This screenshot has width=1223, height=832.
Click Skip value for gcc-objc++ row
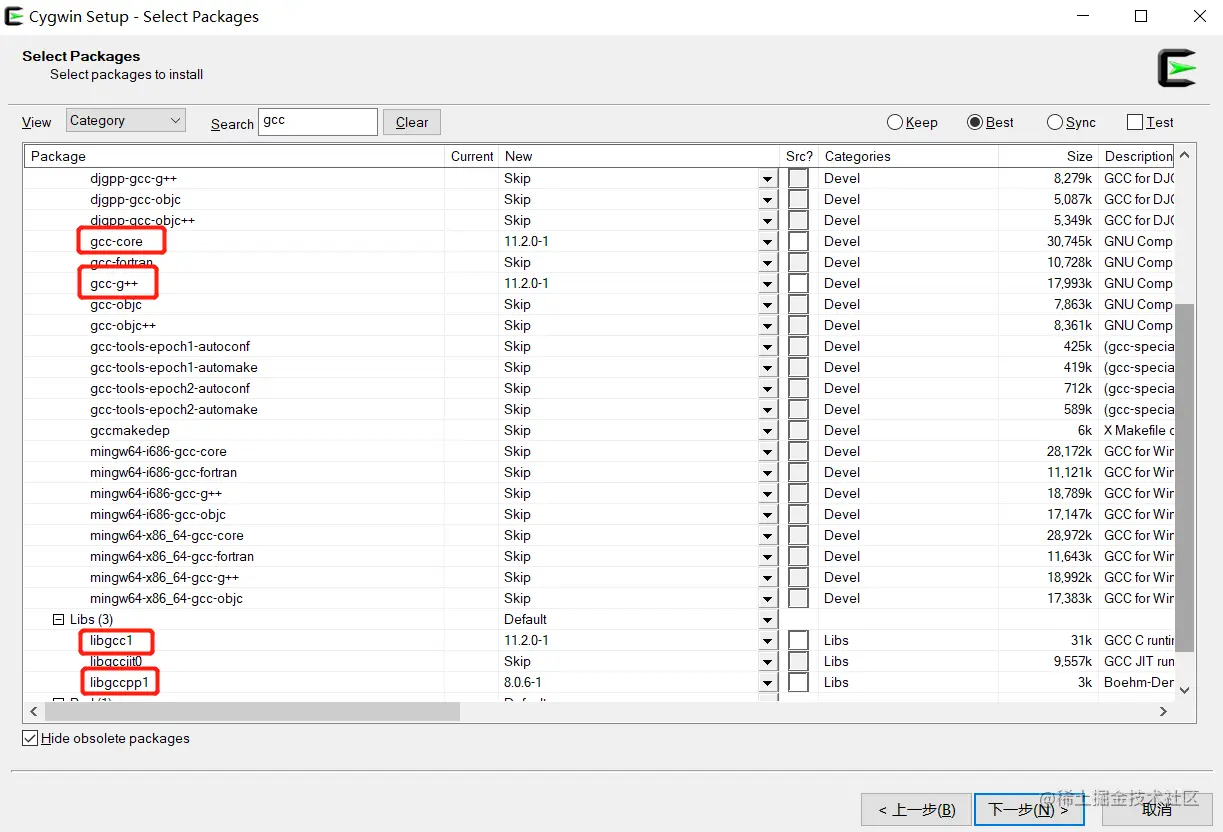click(517, 325)
